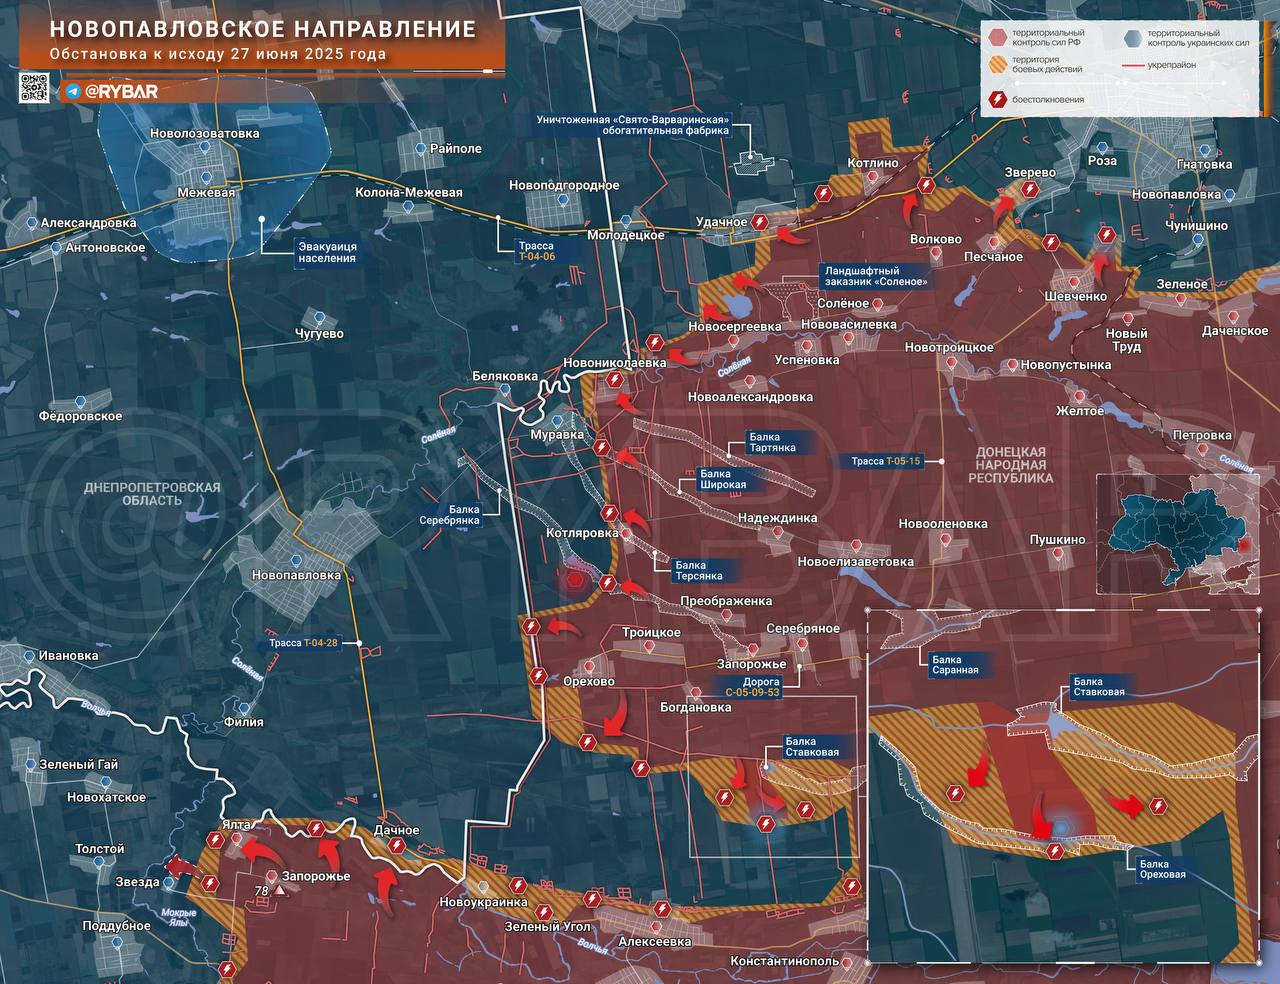Image resolution: width=1280 pixels, height=984 pixels.
Task: Click the QR code in the header
Action: pyautogui.click(x=33, y=89)
